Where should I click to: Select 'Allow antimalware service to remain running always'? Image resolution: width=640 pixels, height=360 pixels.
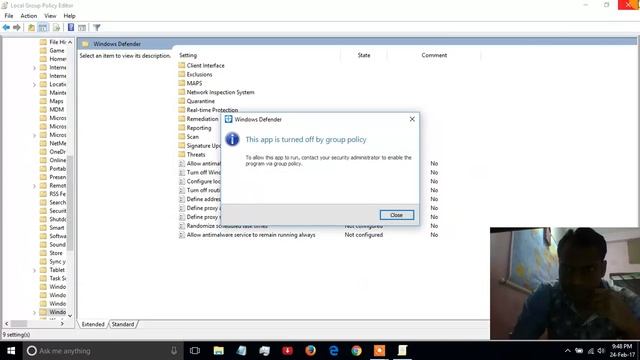251,235
